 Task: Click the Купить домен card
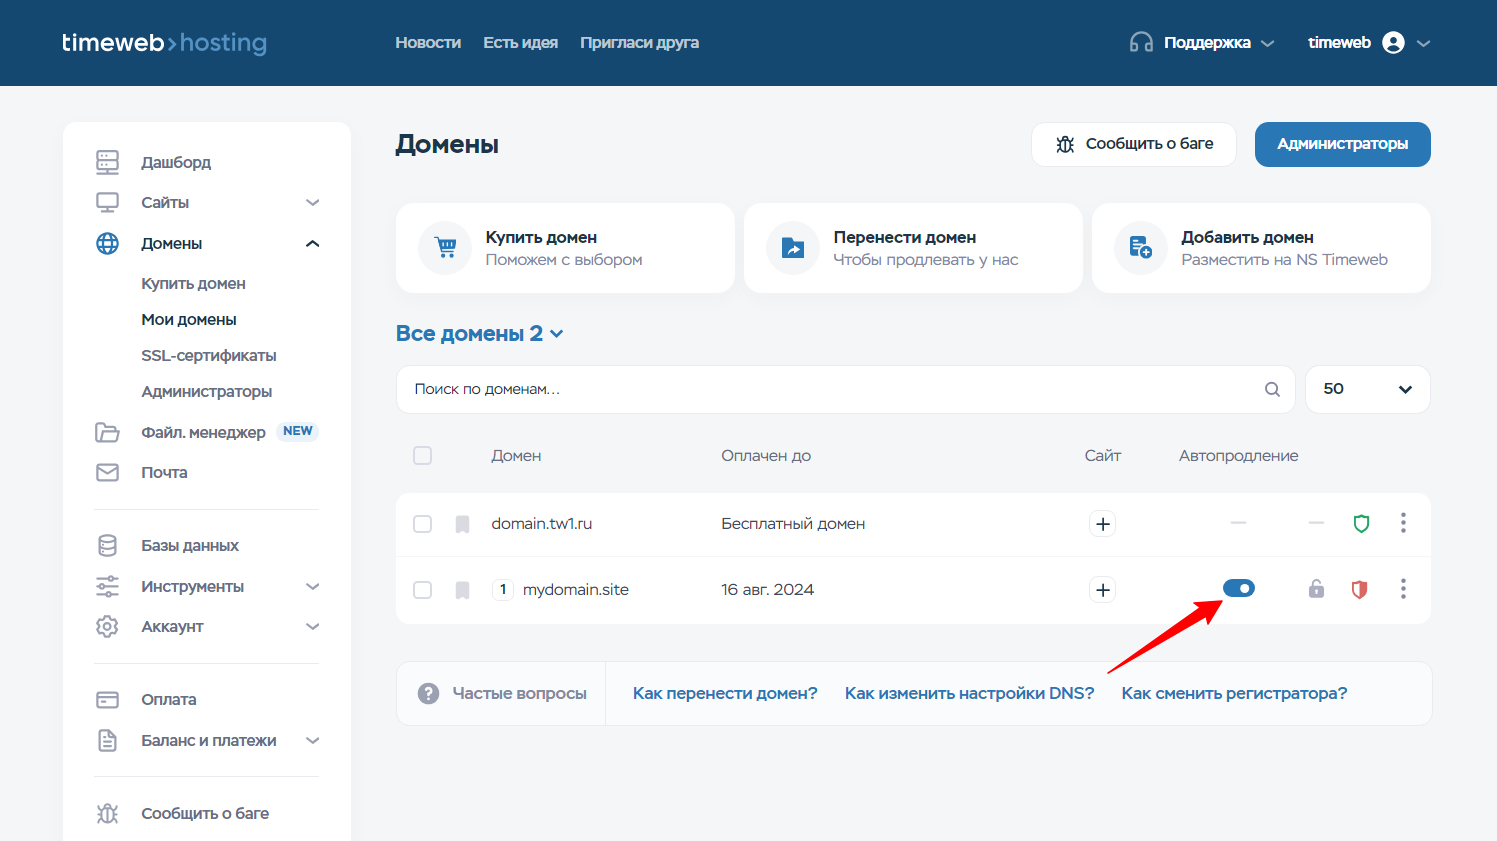tap(565, 248)
